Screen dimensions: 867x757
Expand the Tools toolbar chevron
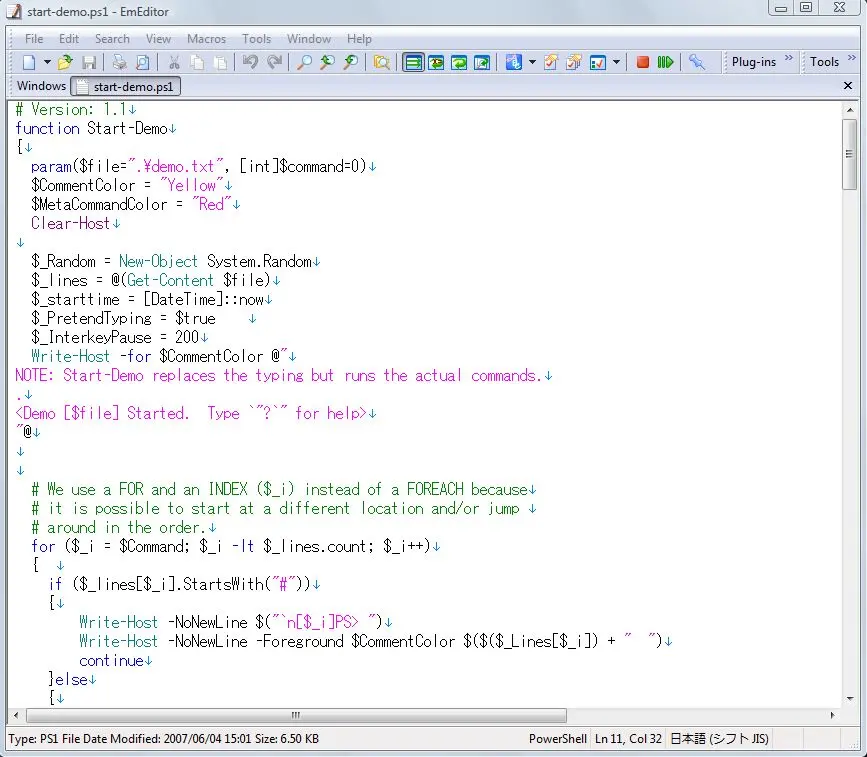click(x=850, y=60)
